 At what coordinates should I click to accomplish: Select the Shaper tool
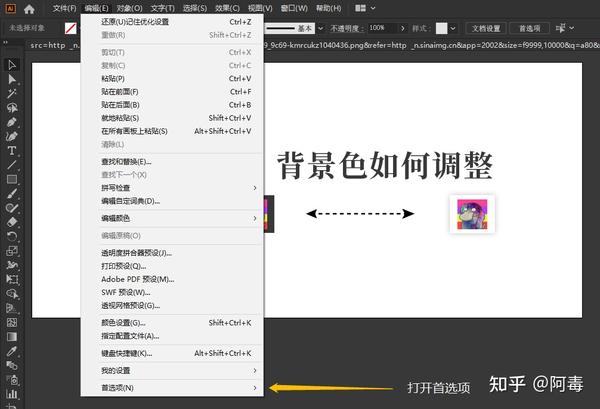12,208
